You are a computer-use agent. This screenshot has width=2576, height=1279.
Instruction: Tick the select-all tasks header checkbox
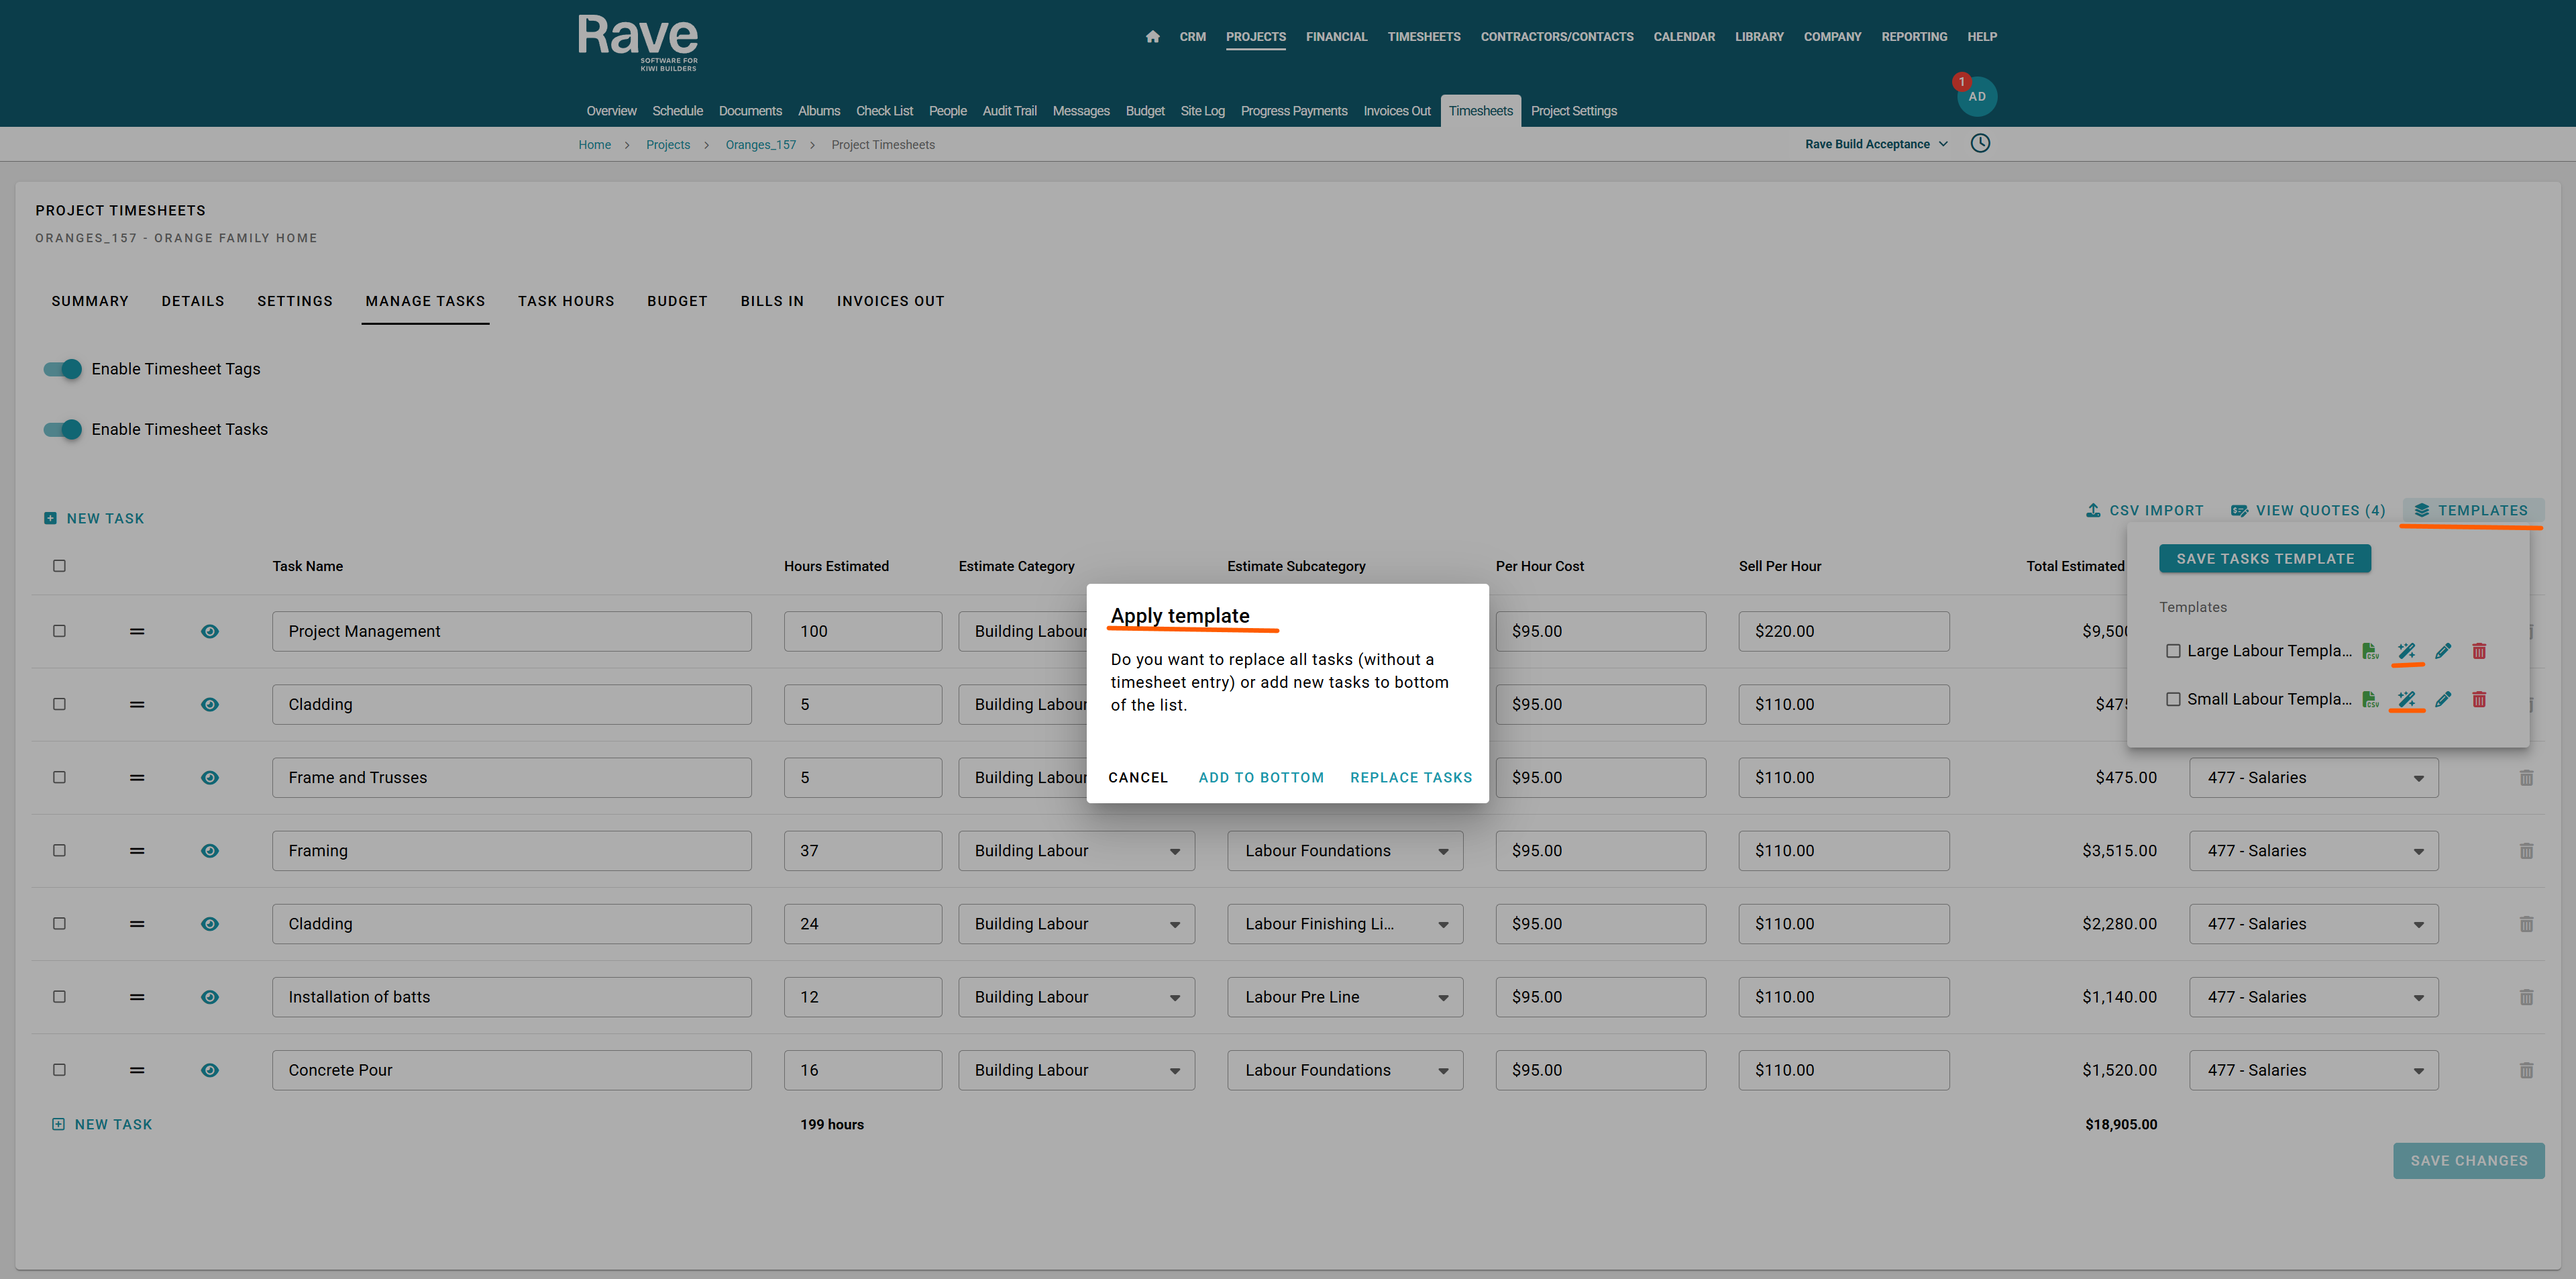[59, 566]
